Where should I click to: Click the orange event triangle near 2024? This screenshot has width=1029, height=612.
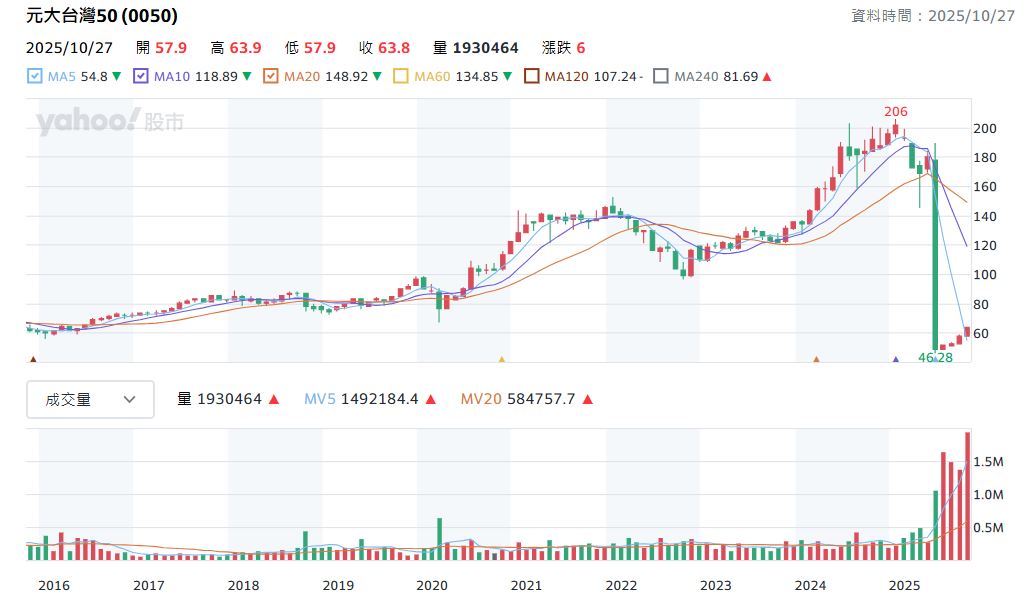tap(816, 358)
